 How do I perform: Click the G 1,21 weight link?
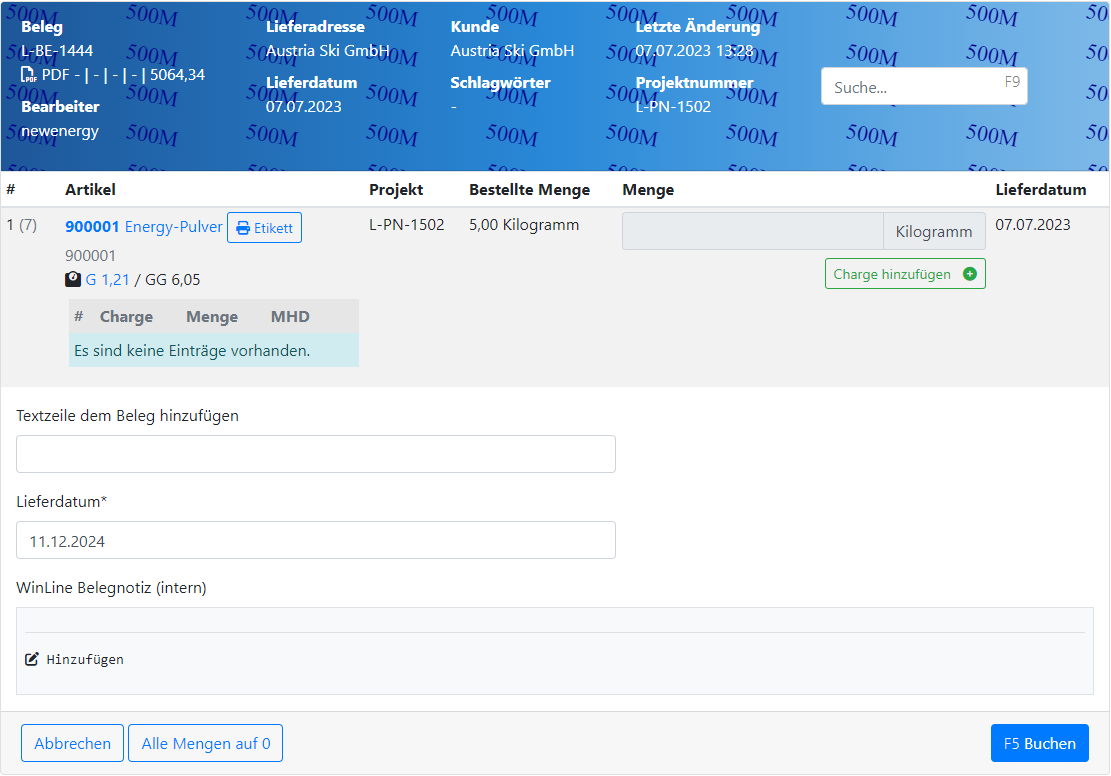(107, 280)
